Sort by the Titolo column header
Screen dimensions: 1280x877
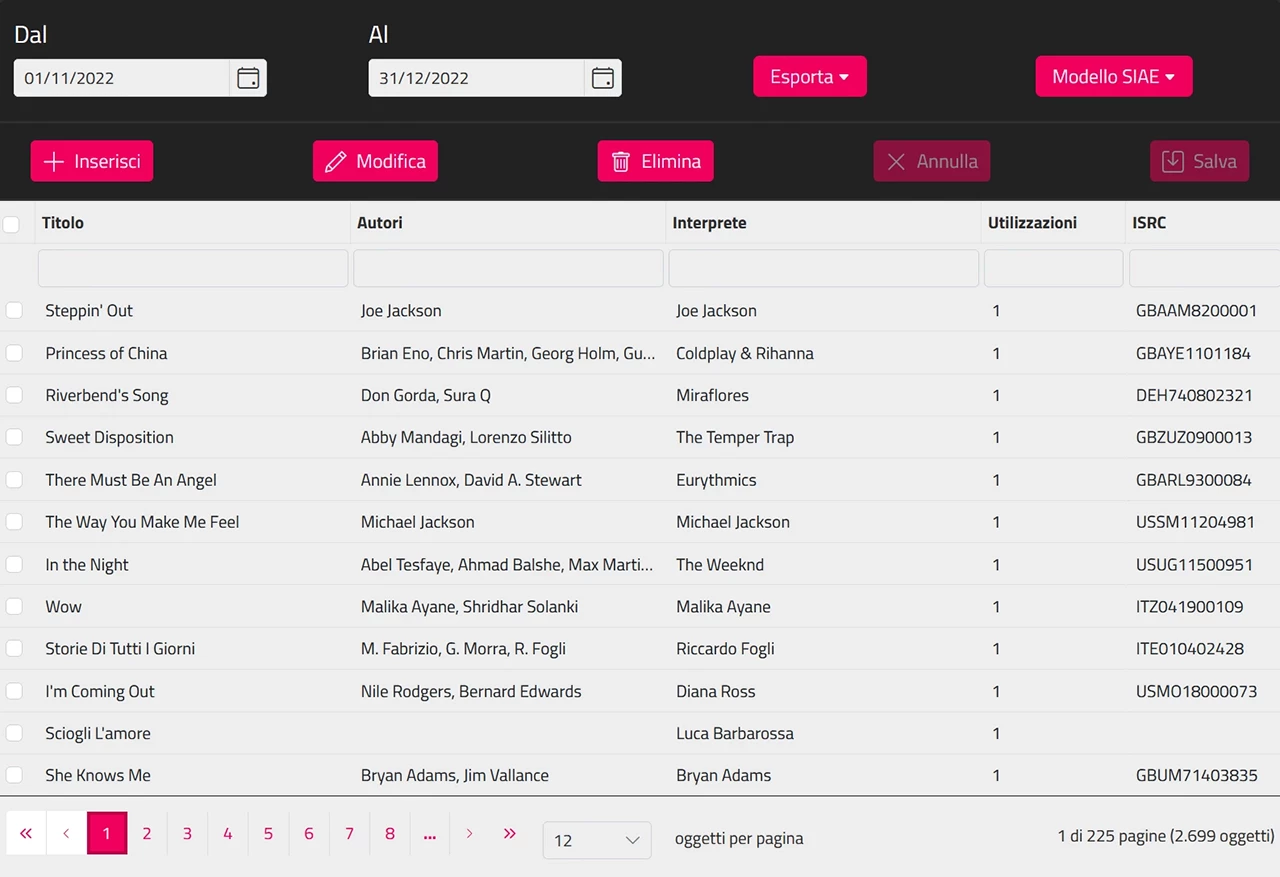pos(63,223)
